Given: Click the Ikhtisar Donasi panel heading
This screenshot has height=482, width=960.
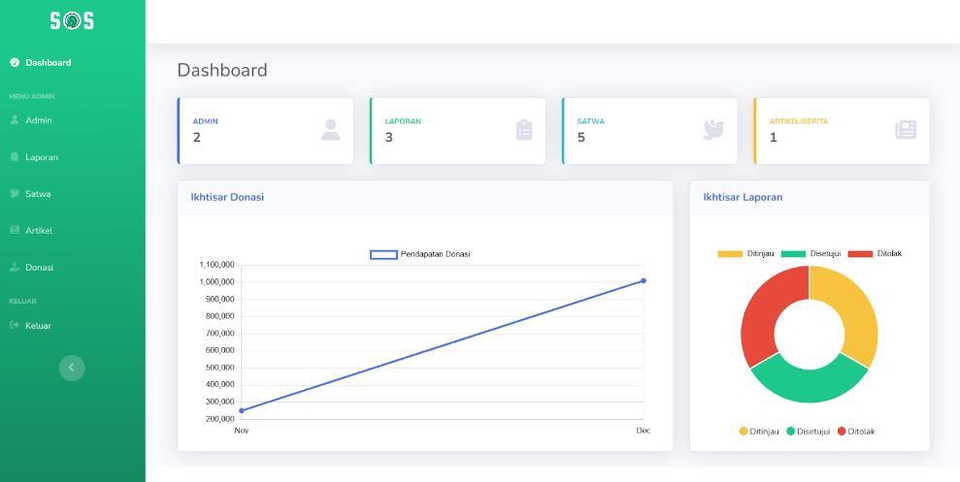Looking at the screenshot, I should tap(227, 198).
